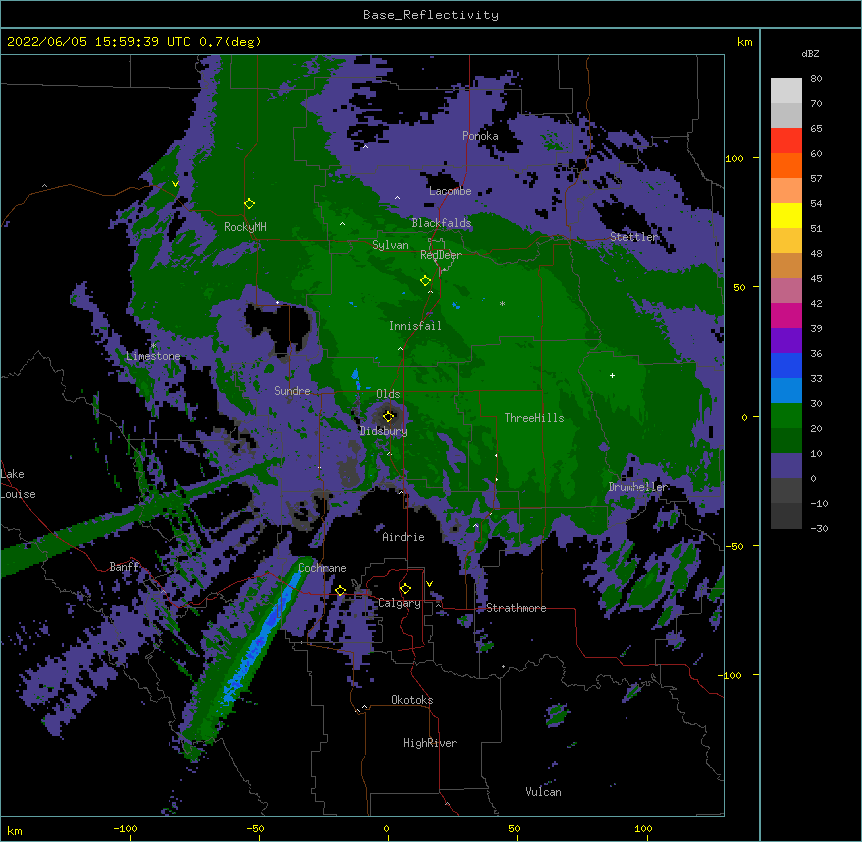Click the yellow diamond marker below Cochrane
Screen dimensions: 862x842
pyautogui.click(x=340, y=590)
